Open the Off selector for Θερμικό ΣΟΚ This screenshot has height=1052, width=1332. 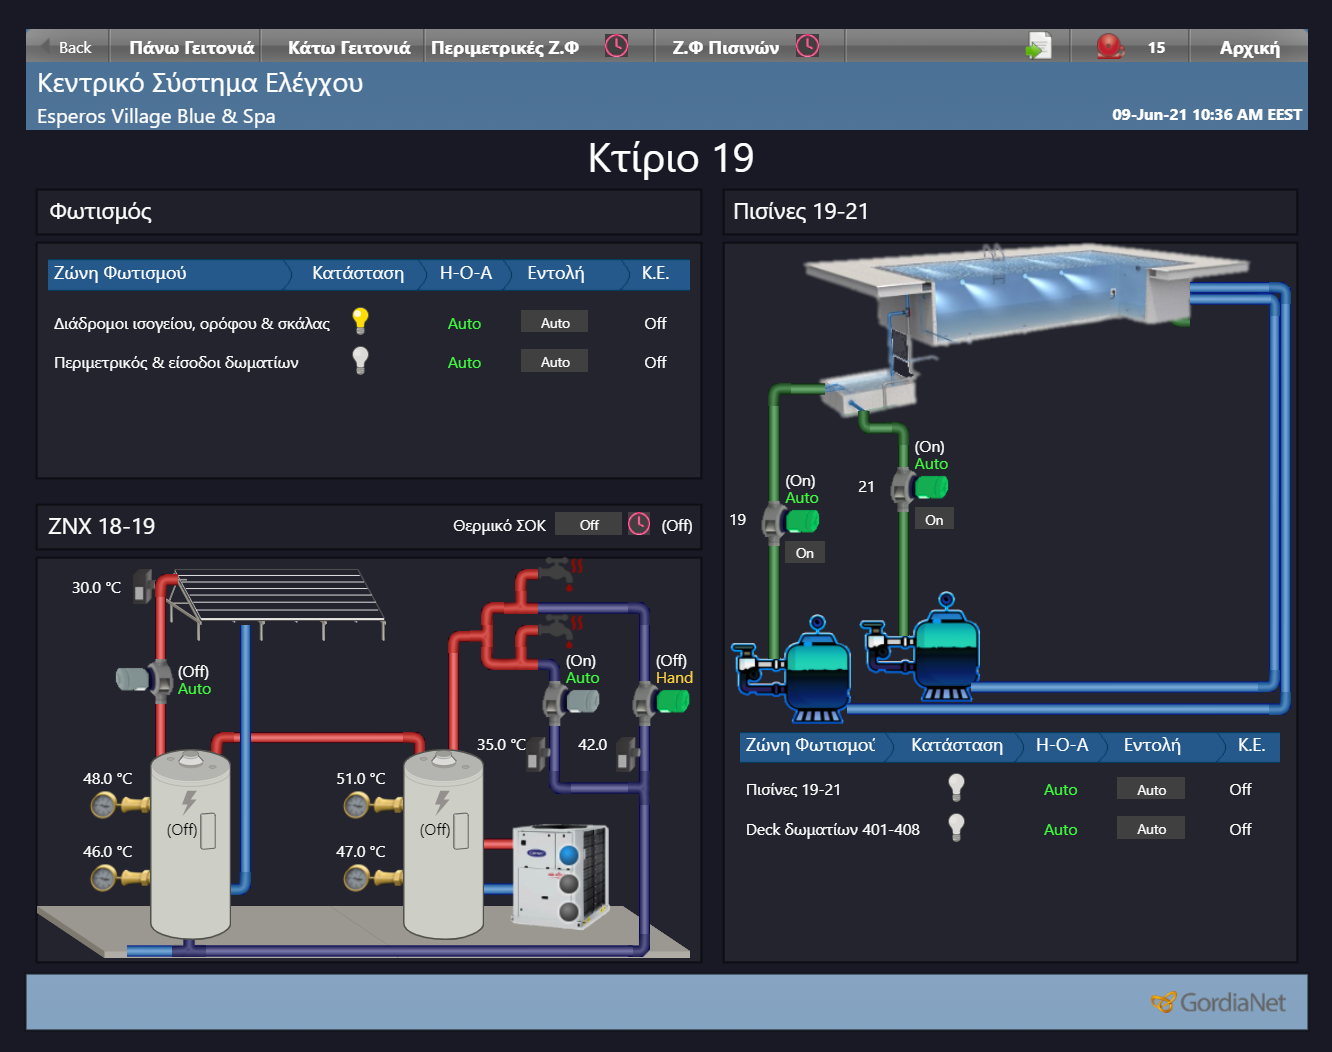588,523
